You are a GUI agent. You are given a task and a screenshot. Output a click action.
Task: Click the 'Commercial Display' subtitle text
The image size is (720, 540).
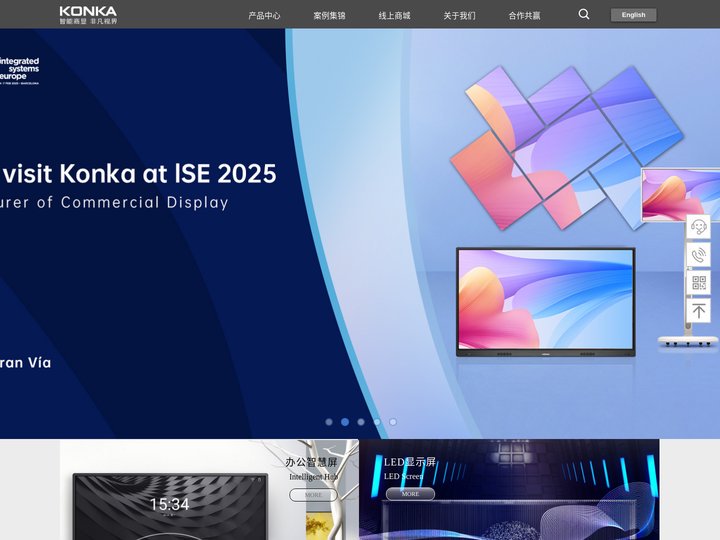pos(145,202)
